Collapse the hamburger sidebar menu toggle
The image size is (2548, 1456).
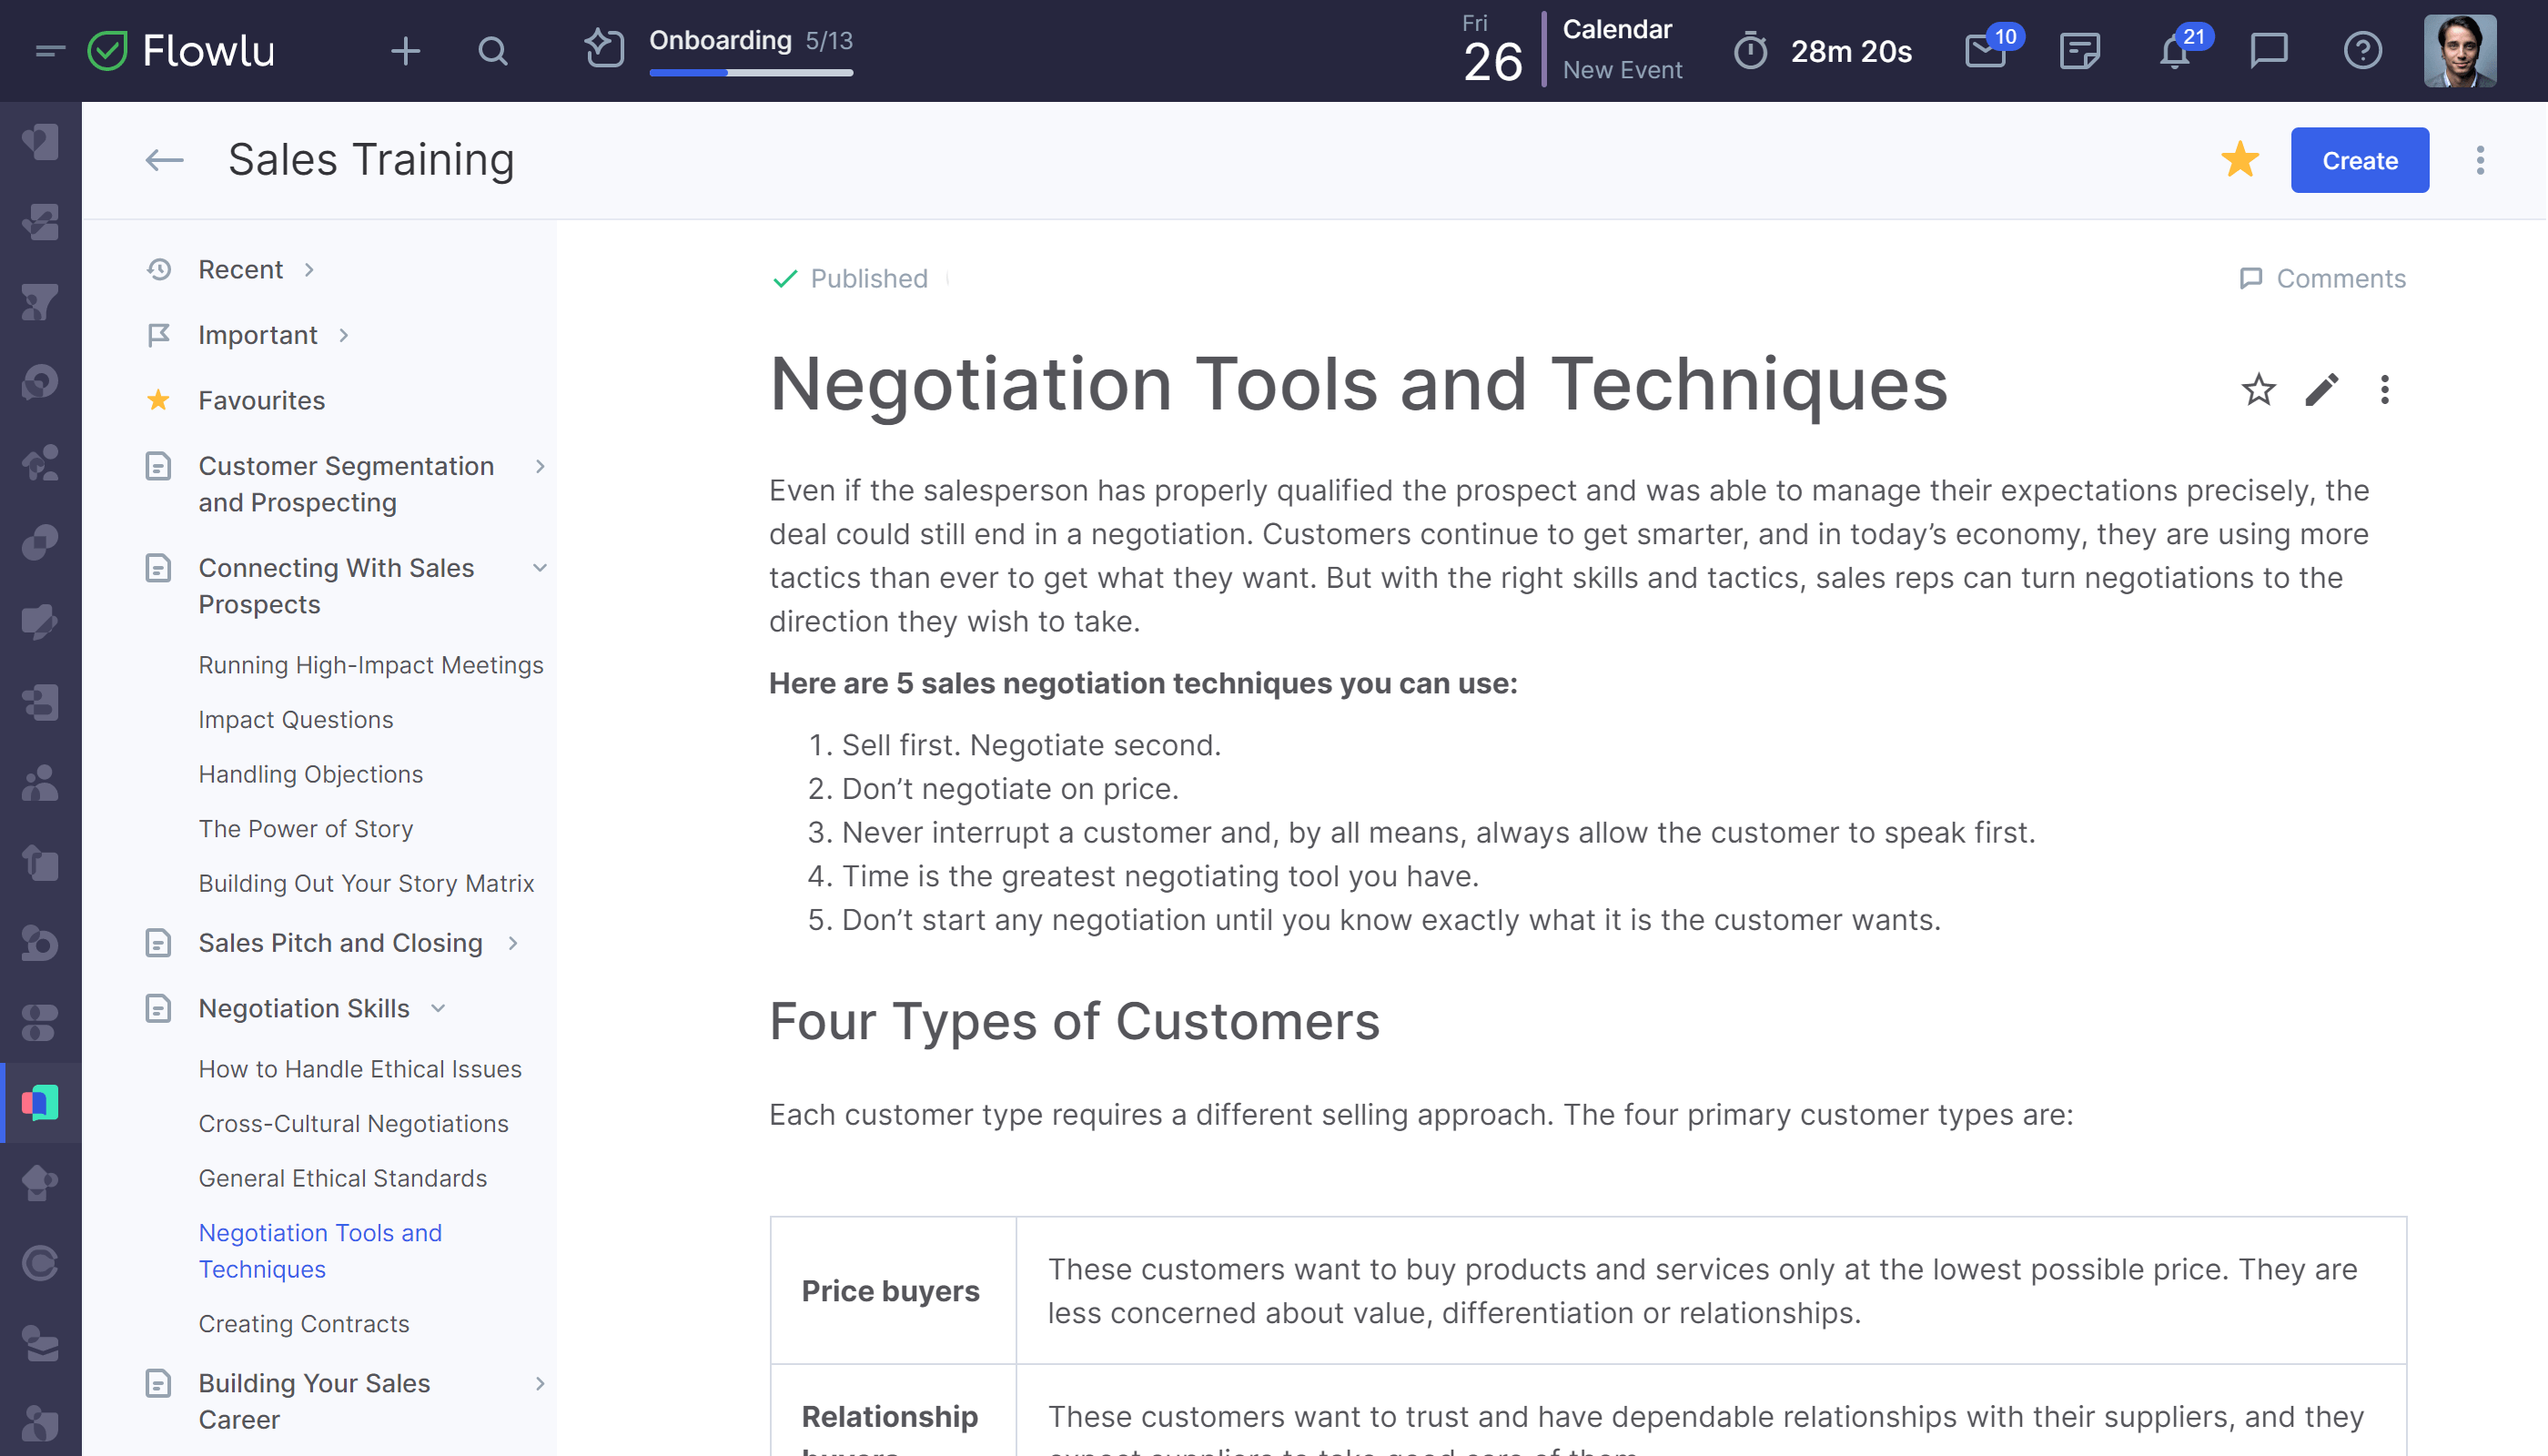(49, 50)
